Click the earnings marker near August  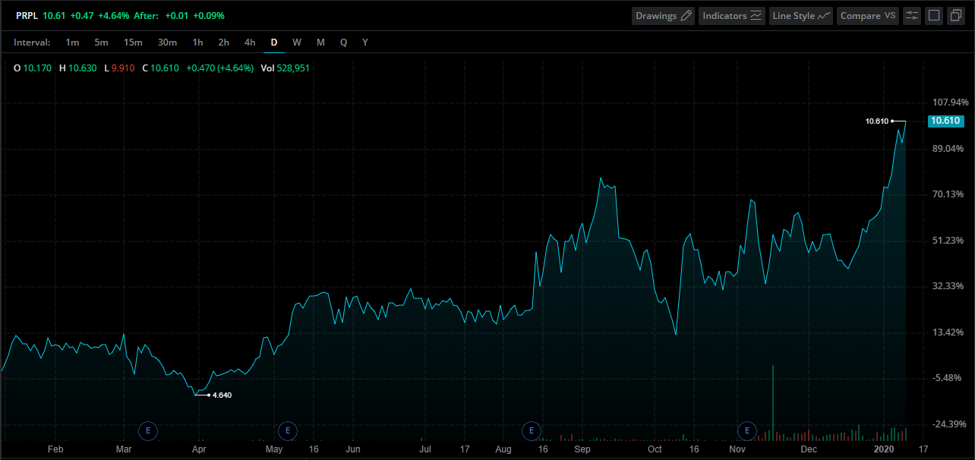point(532,430)
